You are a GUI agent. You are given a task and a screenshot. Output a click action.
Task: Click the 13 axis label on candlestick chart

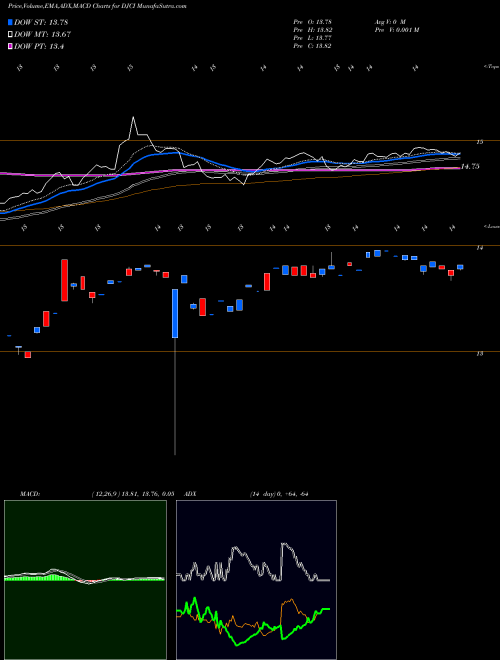coord(479,354)
